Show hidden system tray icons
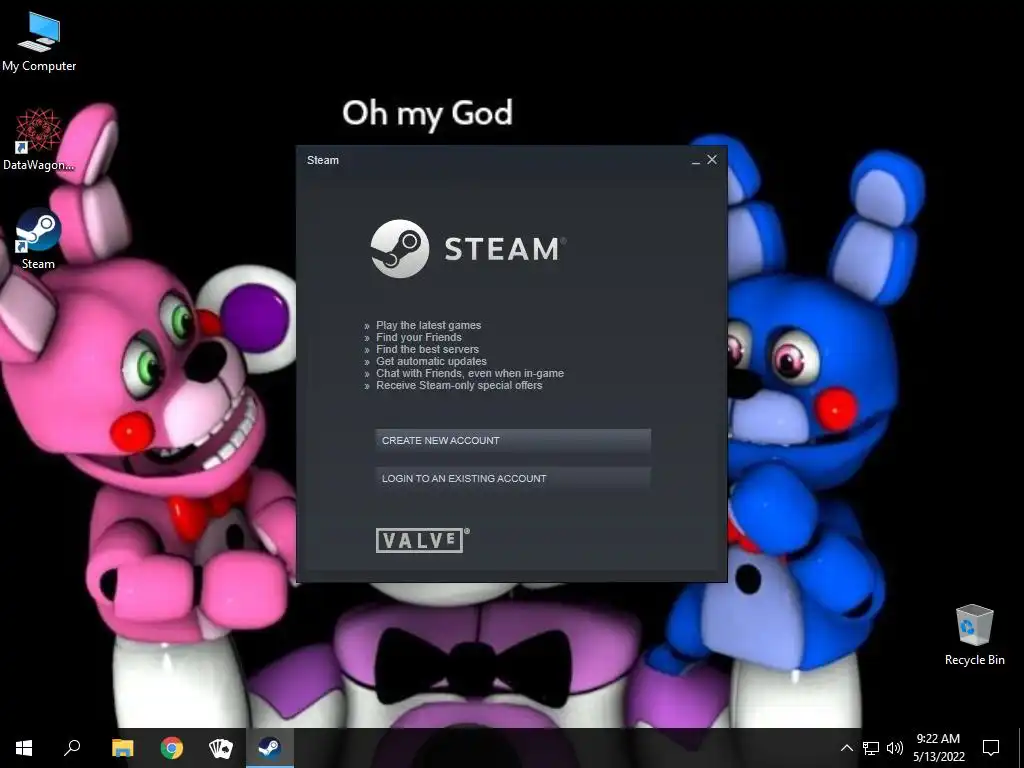 pos(846,748)
